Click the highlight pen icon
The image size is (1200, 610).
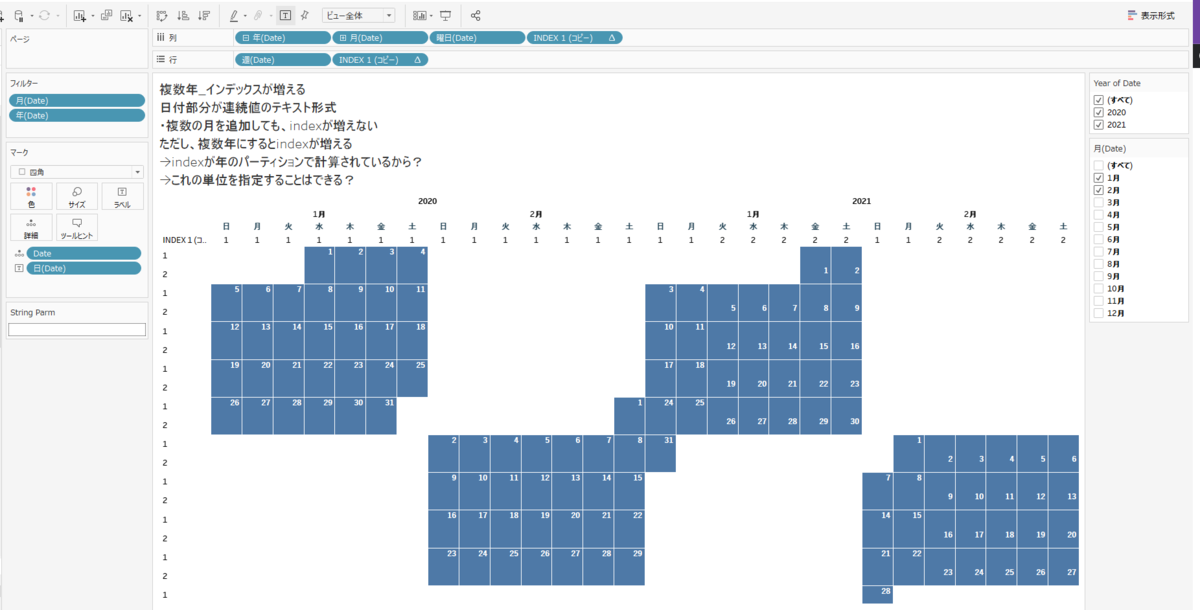(233, 16)
